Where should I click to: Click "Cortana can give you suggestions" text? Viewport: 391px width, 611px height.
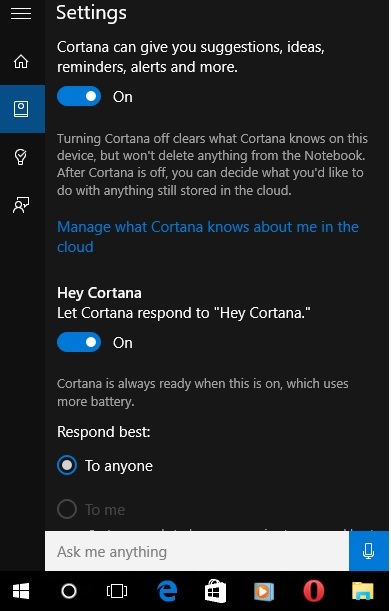(191, 57)
